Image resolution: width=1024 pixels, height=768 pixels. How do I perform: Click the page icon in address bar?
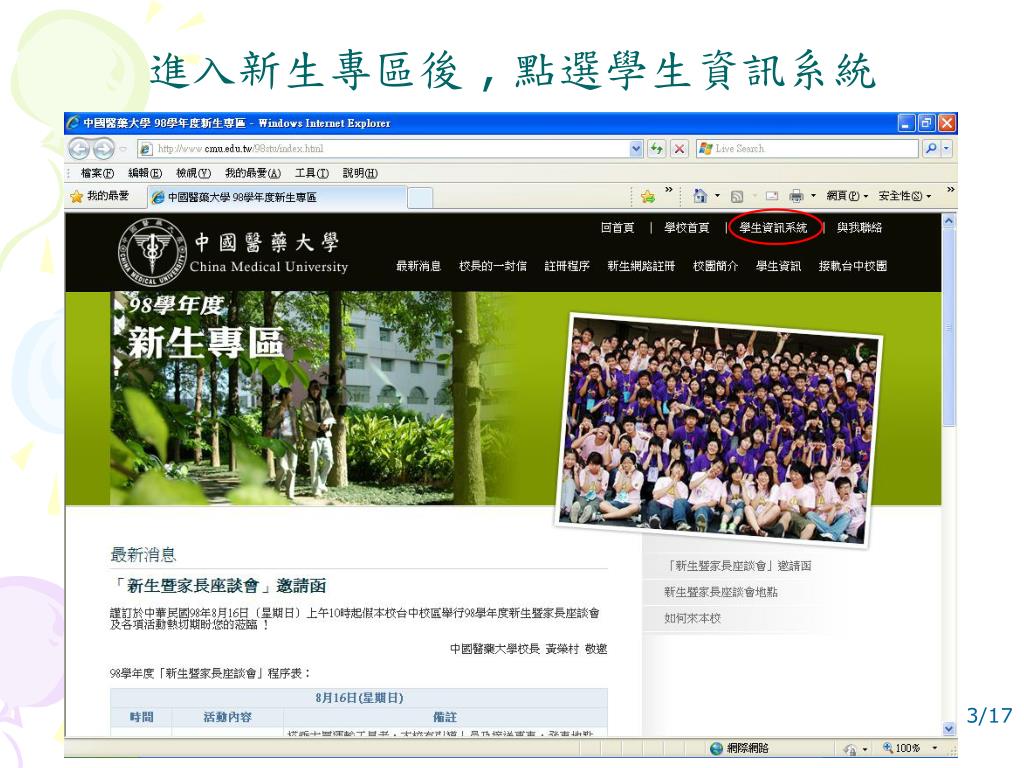click(146, 149)
